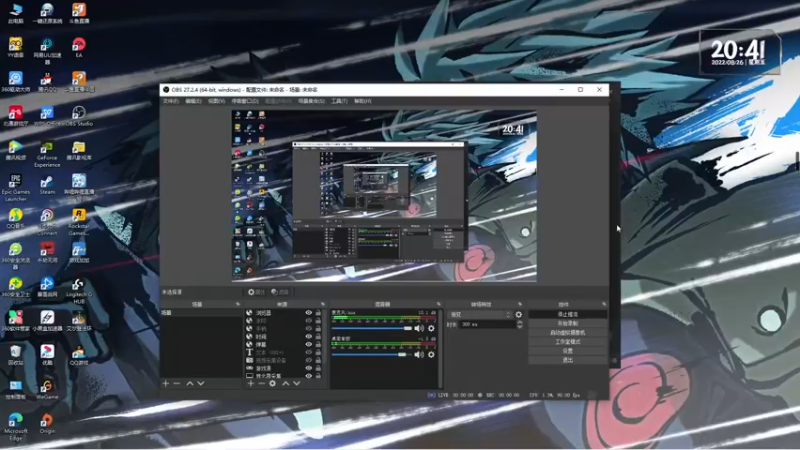
Task: Toggle lock of 时间 source
Action: [318, 336]
